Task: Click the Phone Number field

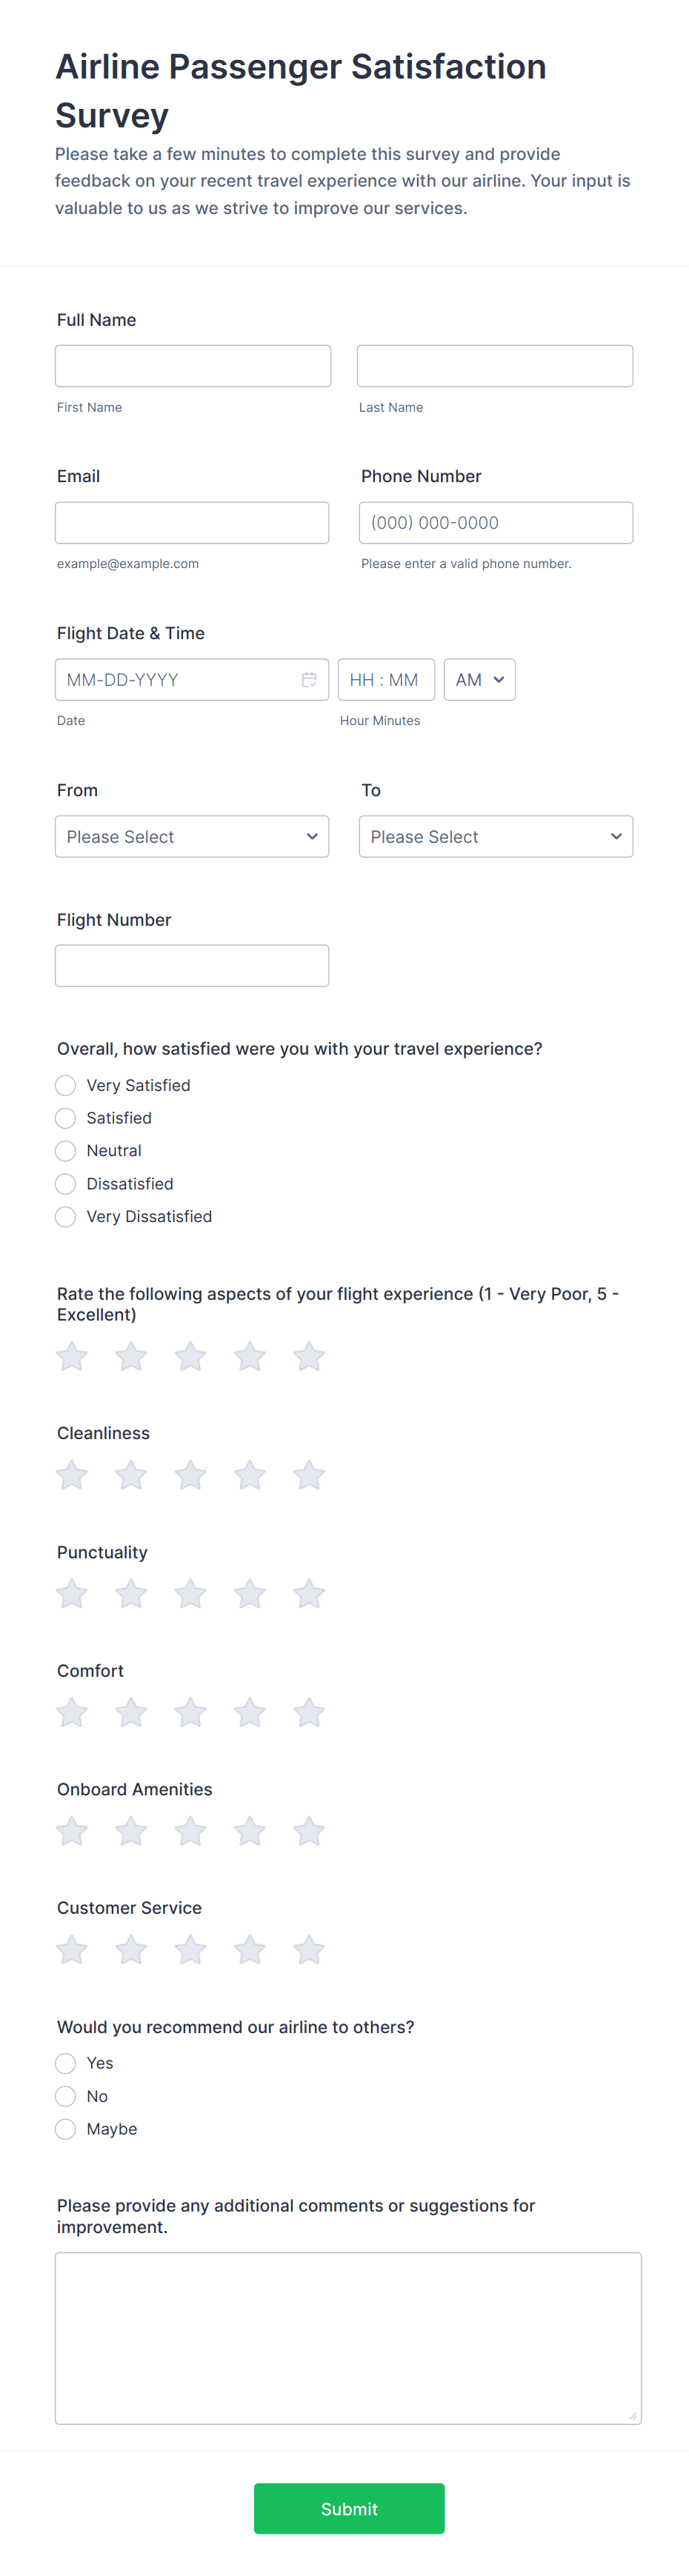Action: tap(496, 522)
